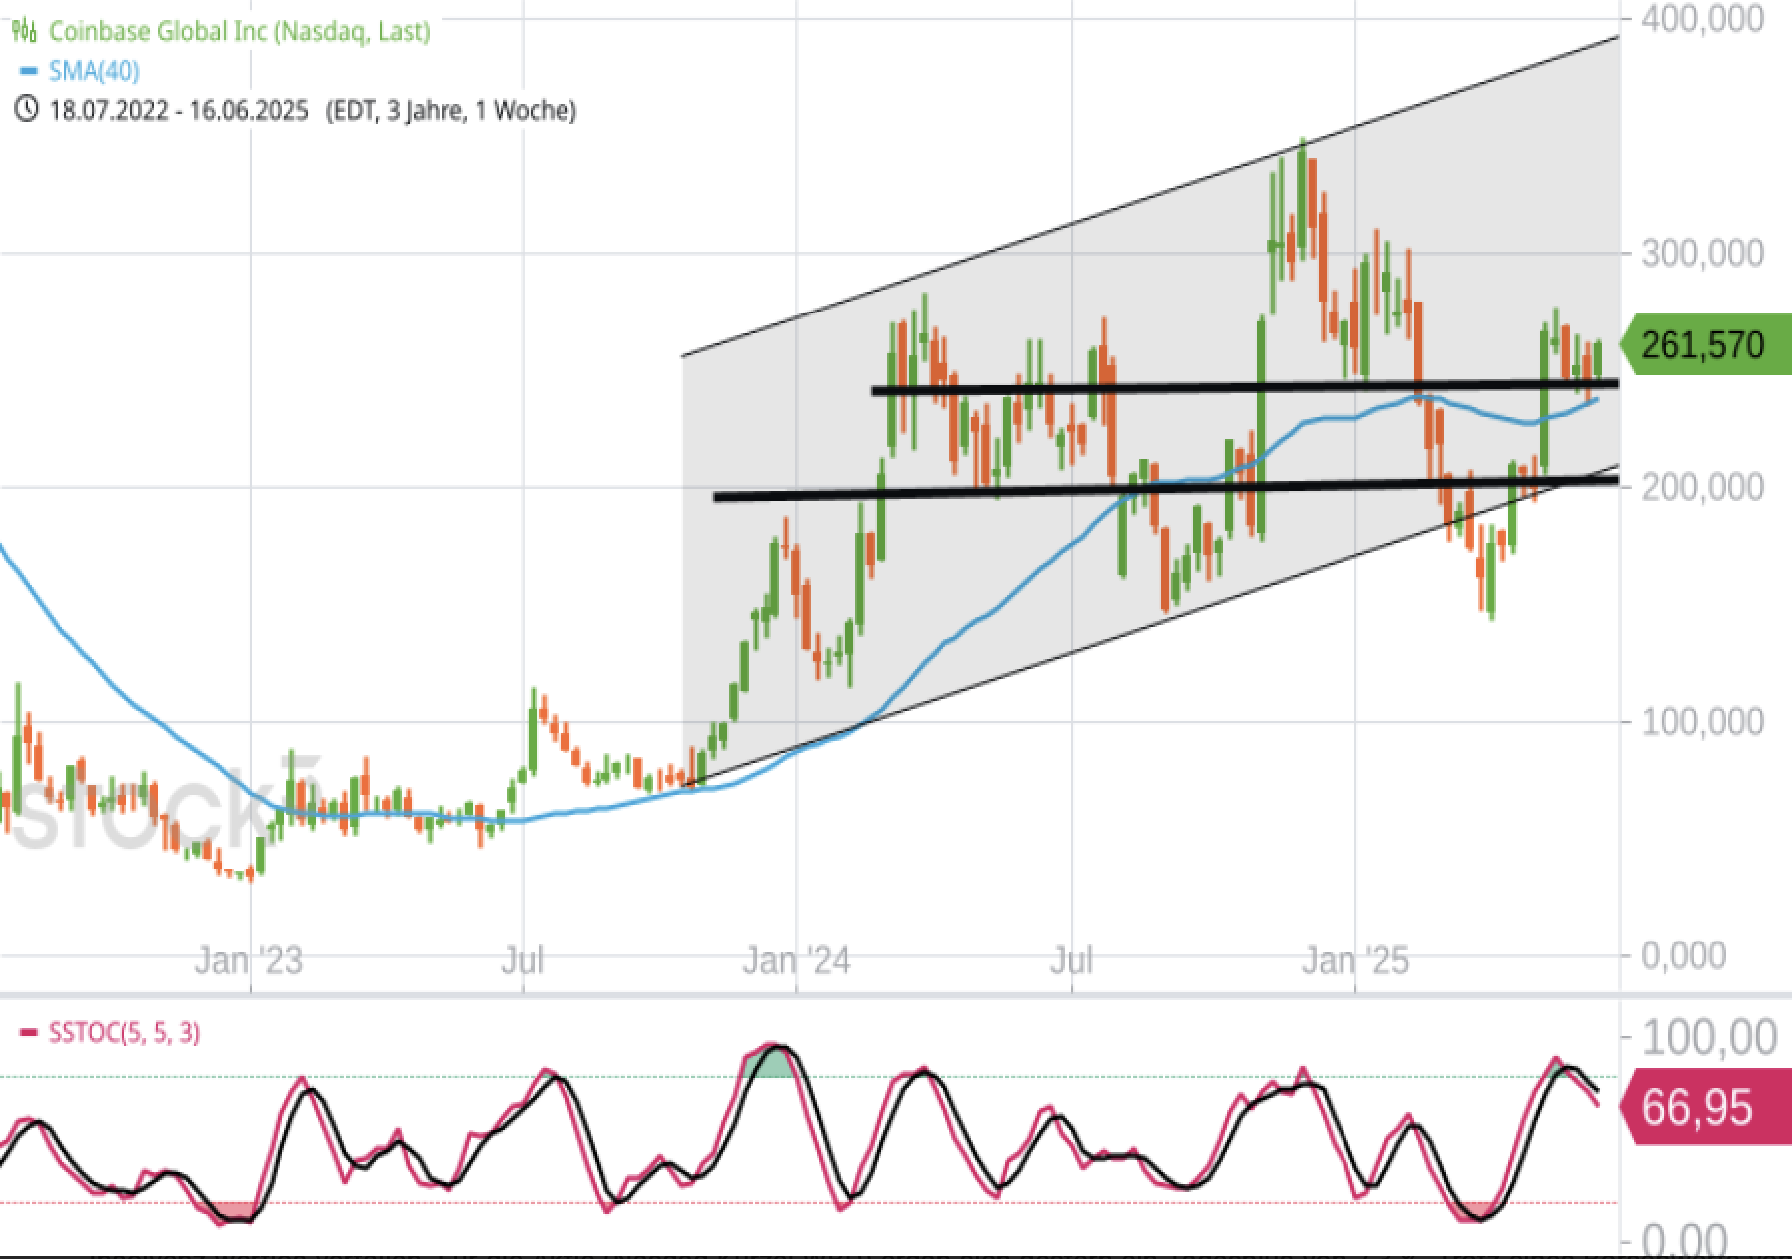
Task: Click the 100,000 price axis label
Action: tap(1702, 721)
